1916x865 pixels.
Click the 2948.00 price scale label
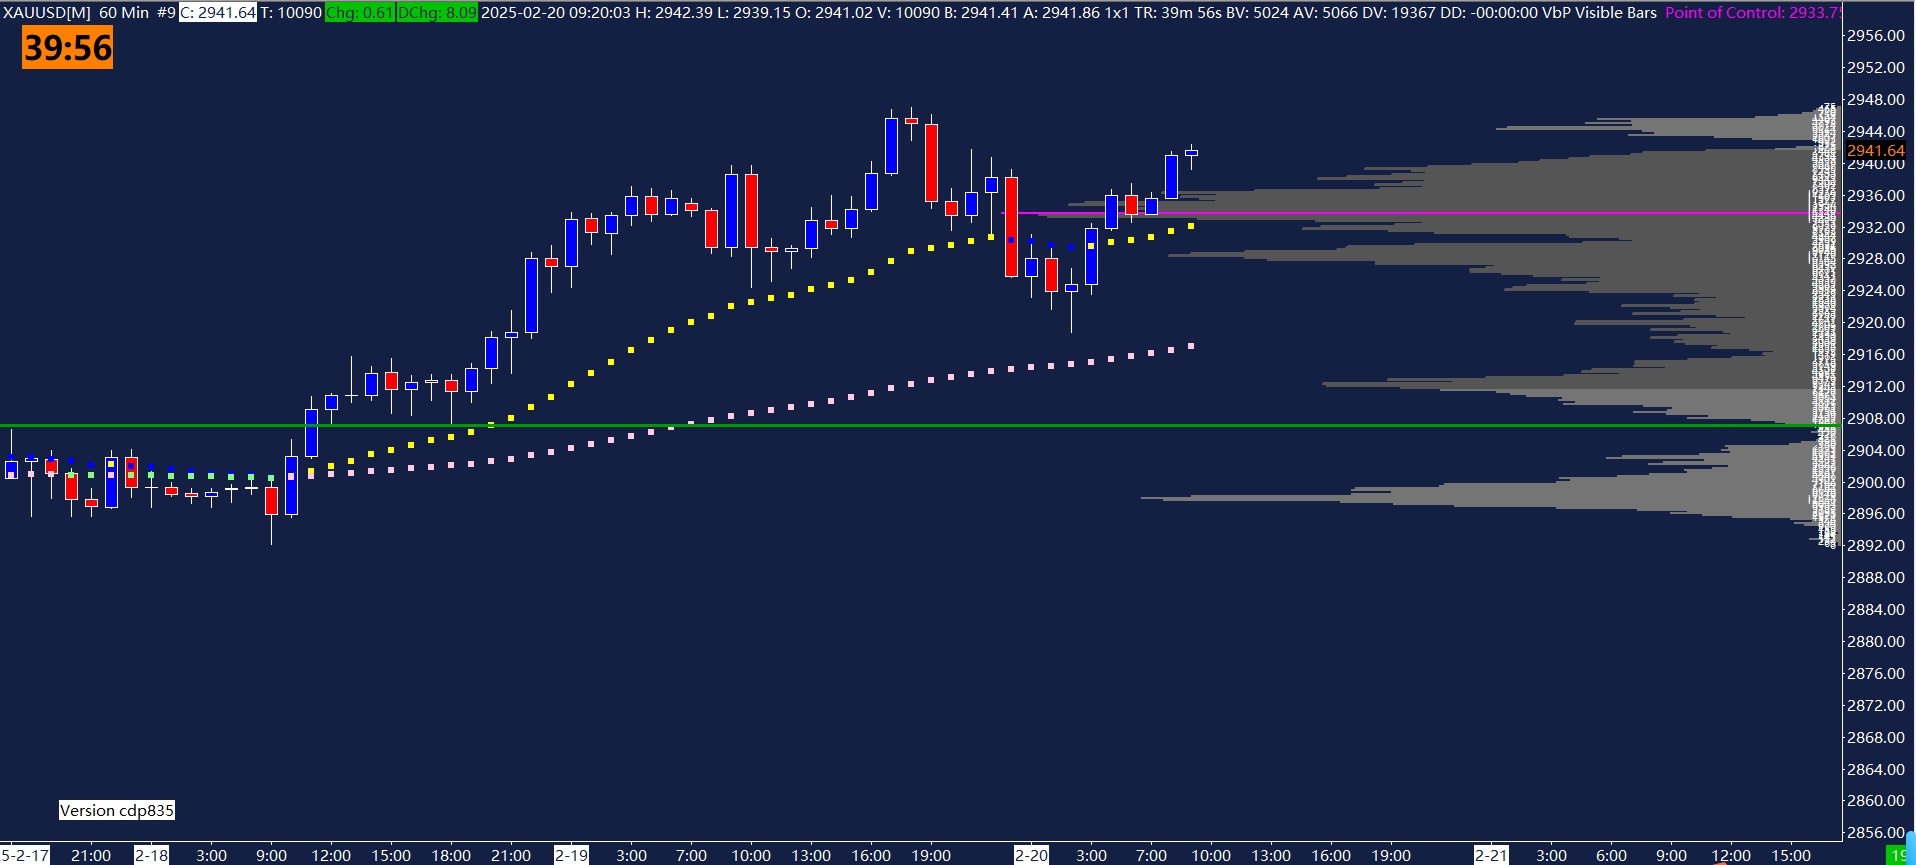pos(1876,100)
